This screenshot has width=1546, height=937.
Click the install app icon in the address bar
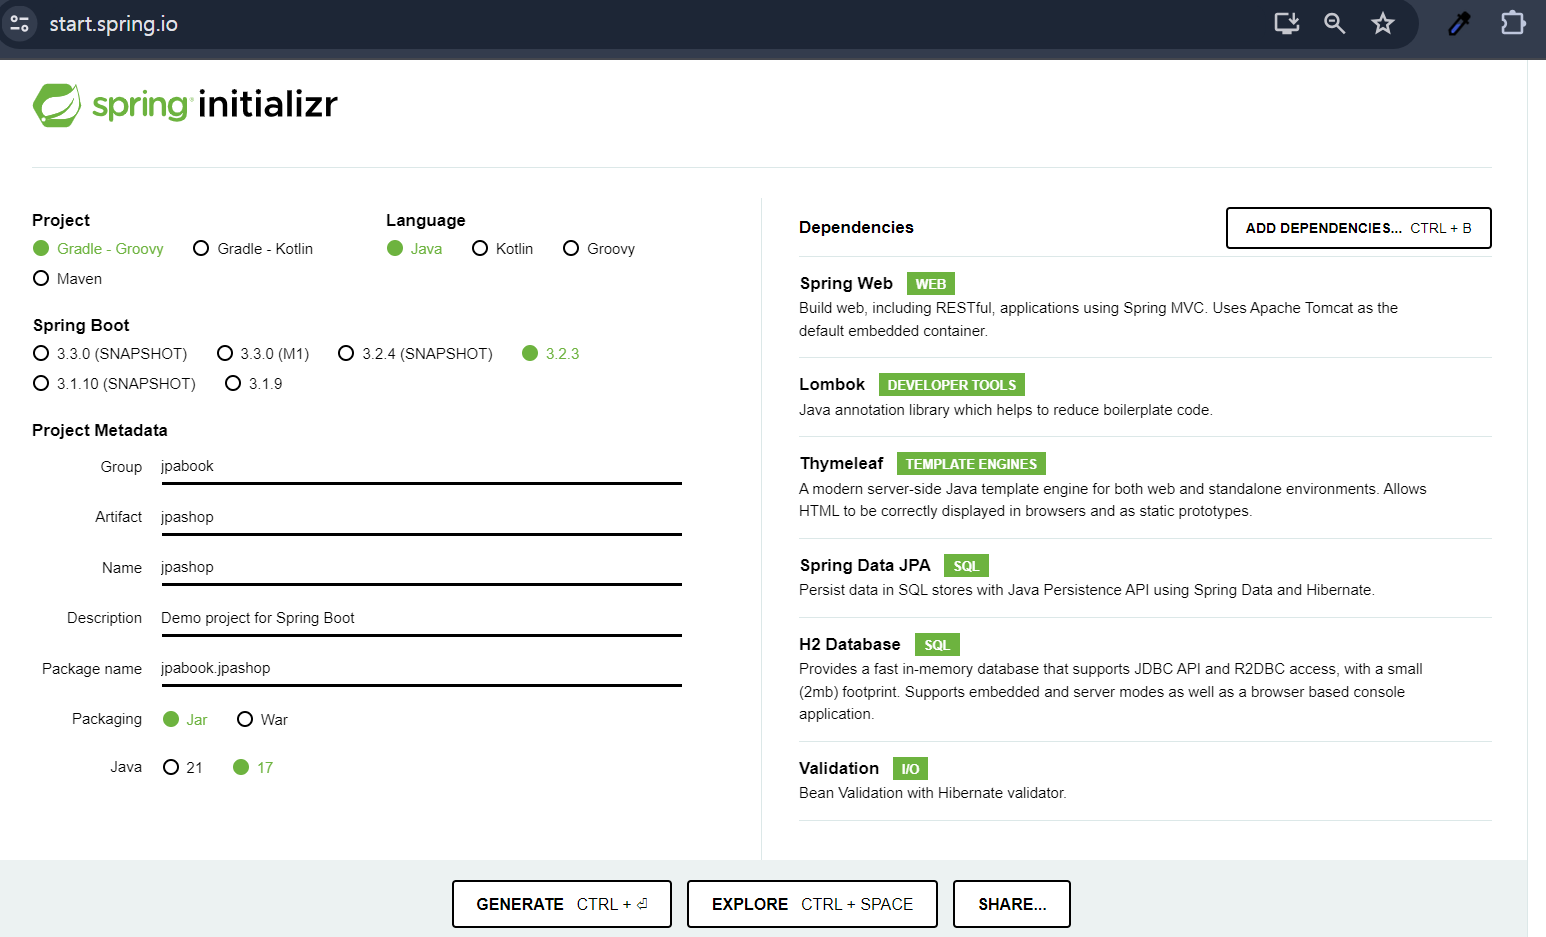[x=1286, y=23]
